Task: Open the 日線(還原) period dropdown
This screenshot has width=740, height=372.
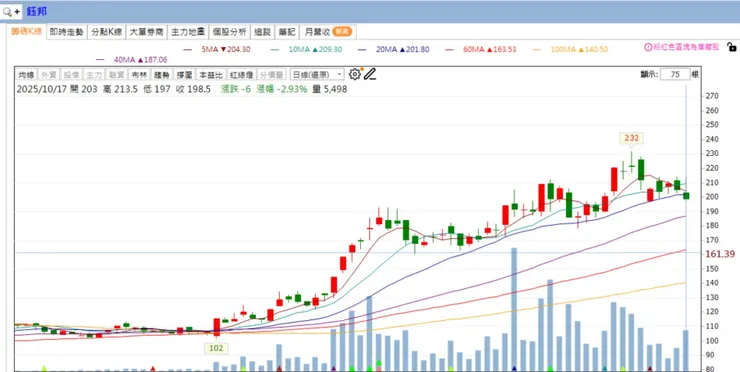Action: coord(317,75)
